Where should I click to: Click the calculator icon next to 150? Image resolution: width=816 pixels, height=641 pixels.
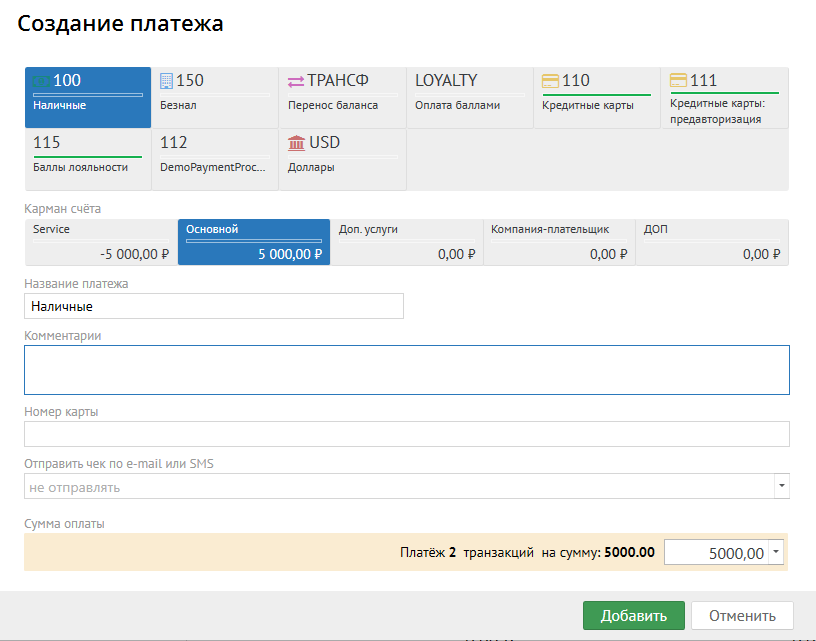coord(166,81)
